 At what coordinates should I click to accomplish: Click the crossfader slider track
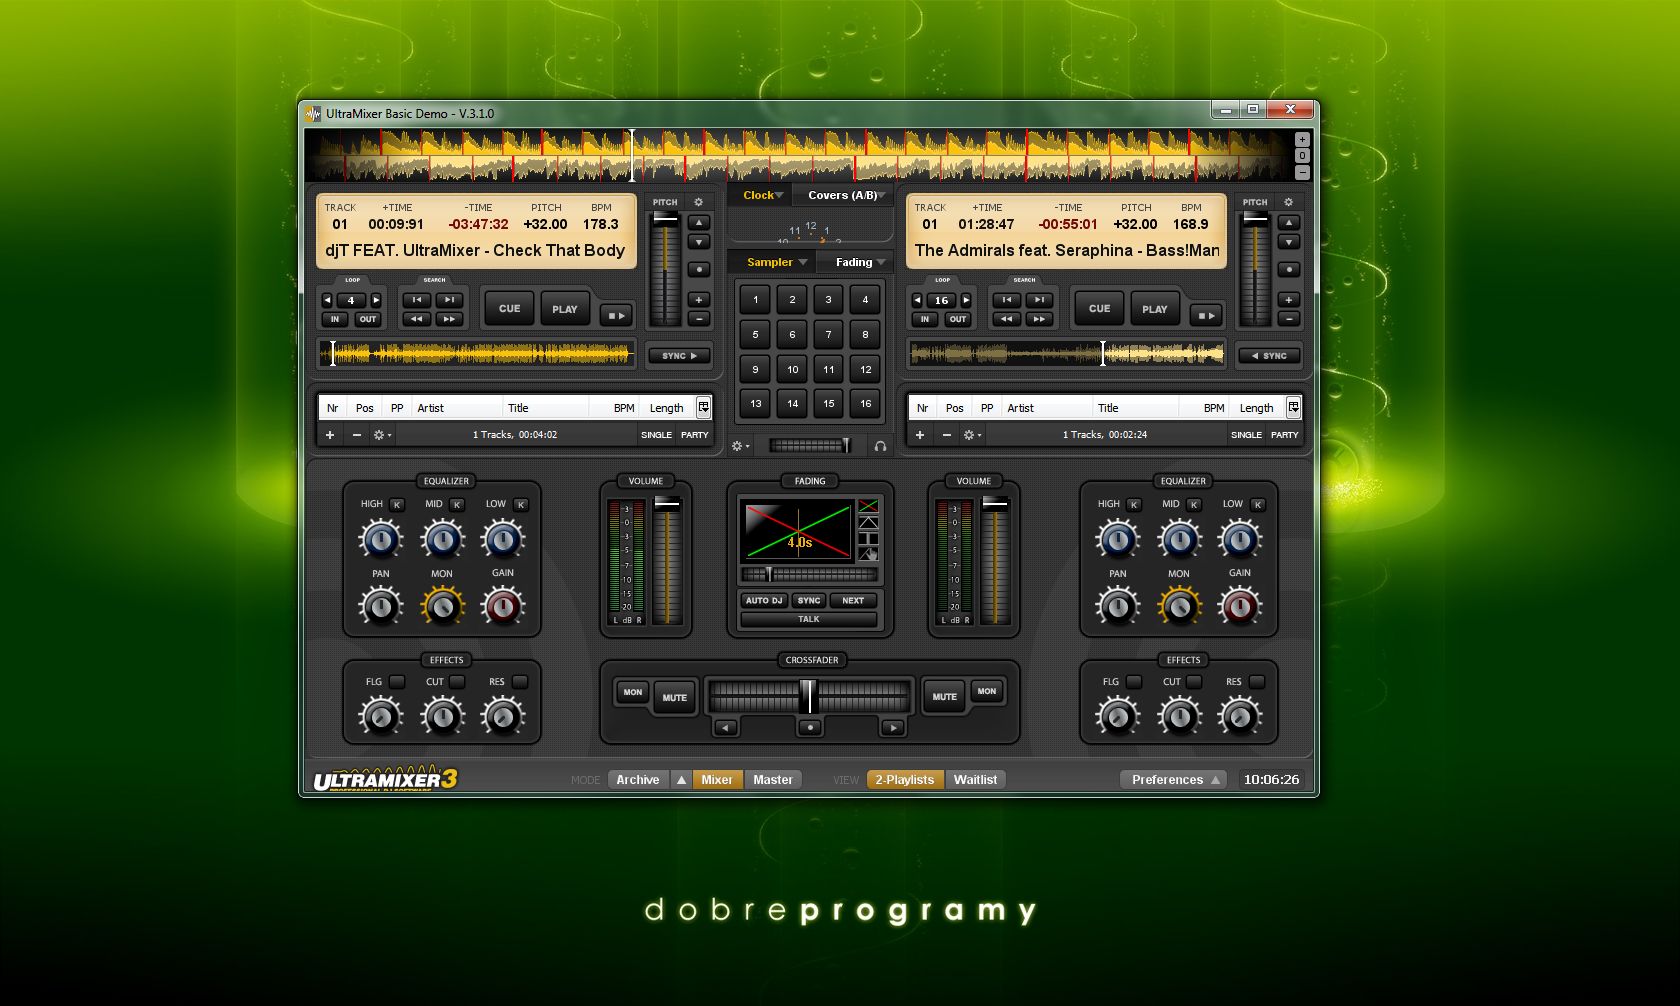809,696
